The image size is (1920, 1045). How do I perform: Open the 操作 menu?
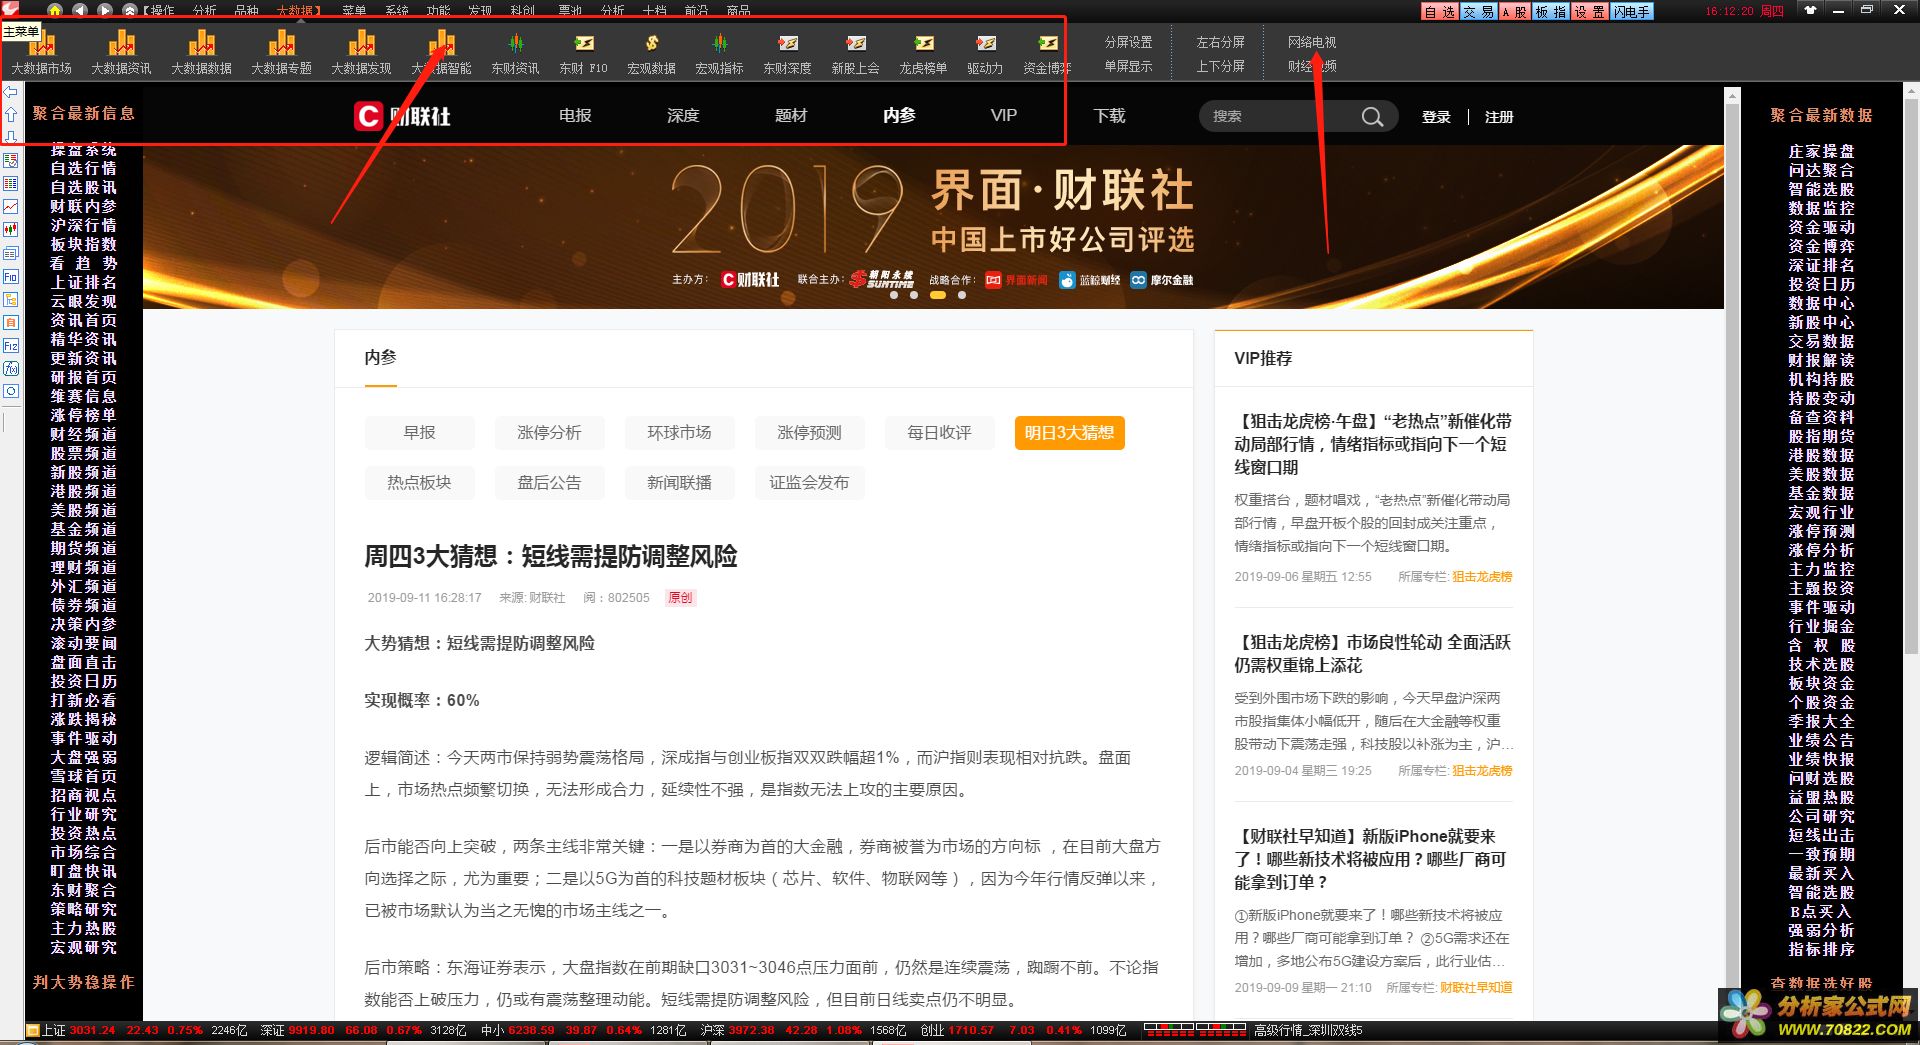coord(161,10)
